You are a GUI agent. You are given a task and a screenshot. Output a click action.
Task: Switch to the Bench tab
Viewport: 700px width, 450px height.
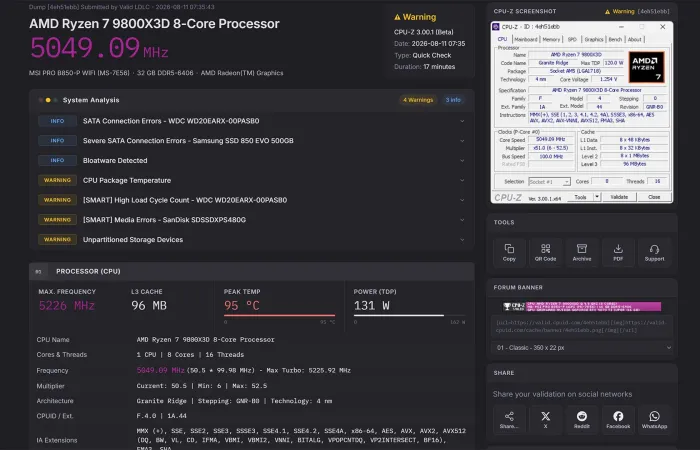coord(615,39)
